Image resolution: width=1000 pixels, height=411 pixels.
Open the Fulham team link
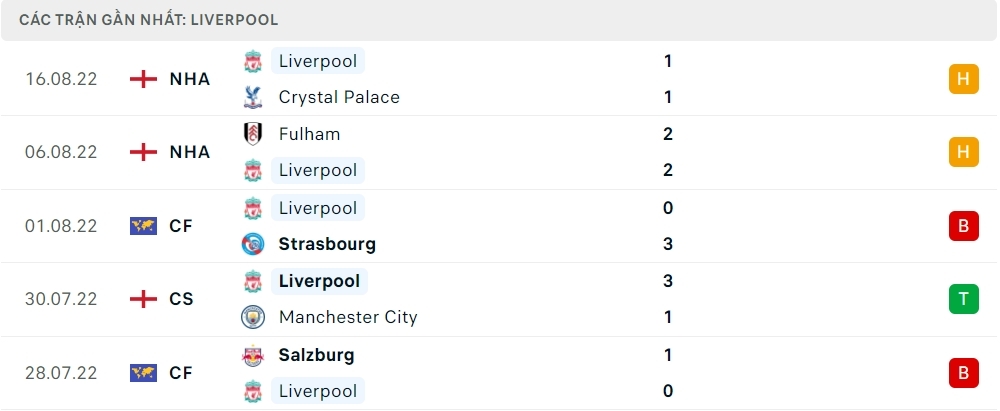(309, 134)
